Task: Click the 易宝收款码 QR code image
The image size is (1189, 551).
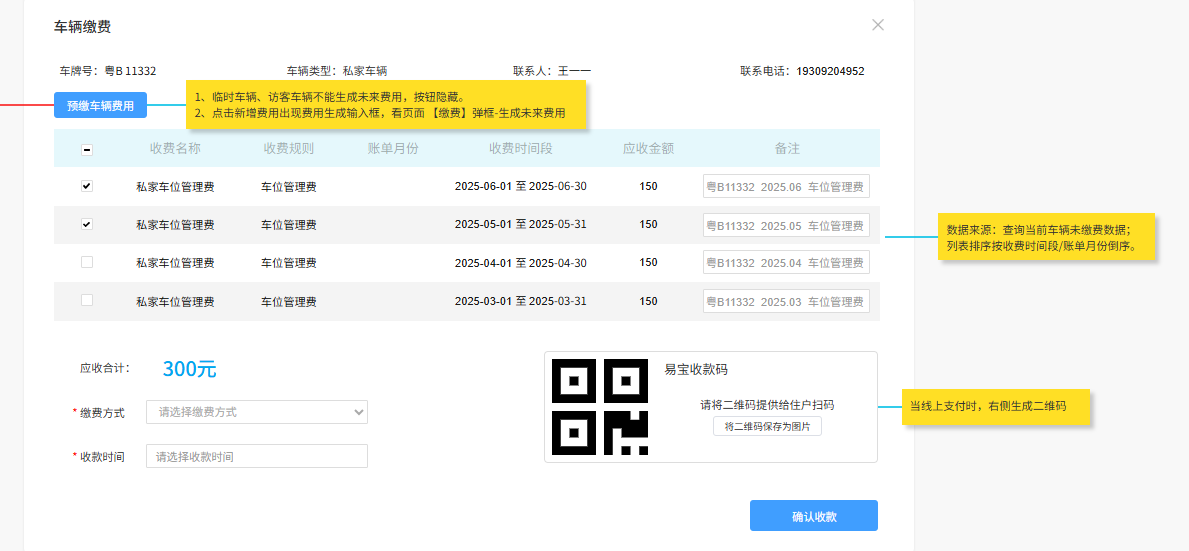Action: [x=600, y=406]
